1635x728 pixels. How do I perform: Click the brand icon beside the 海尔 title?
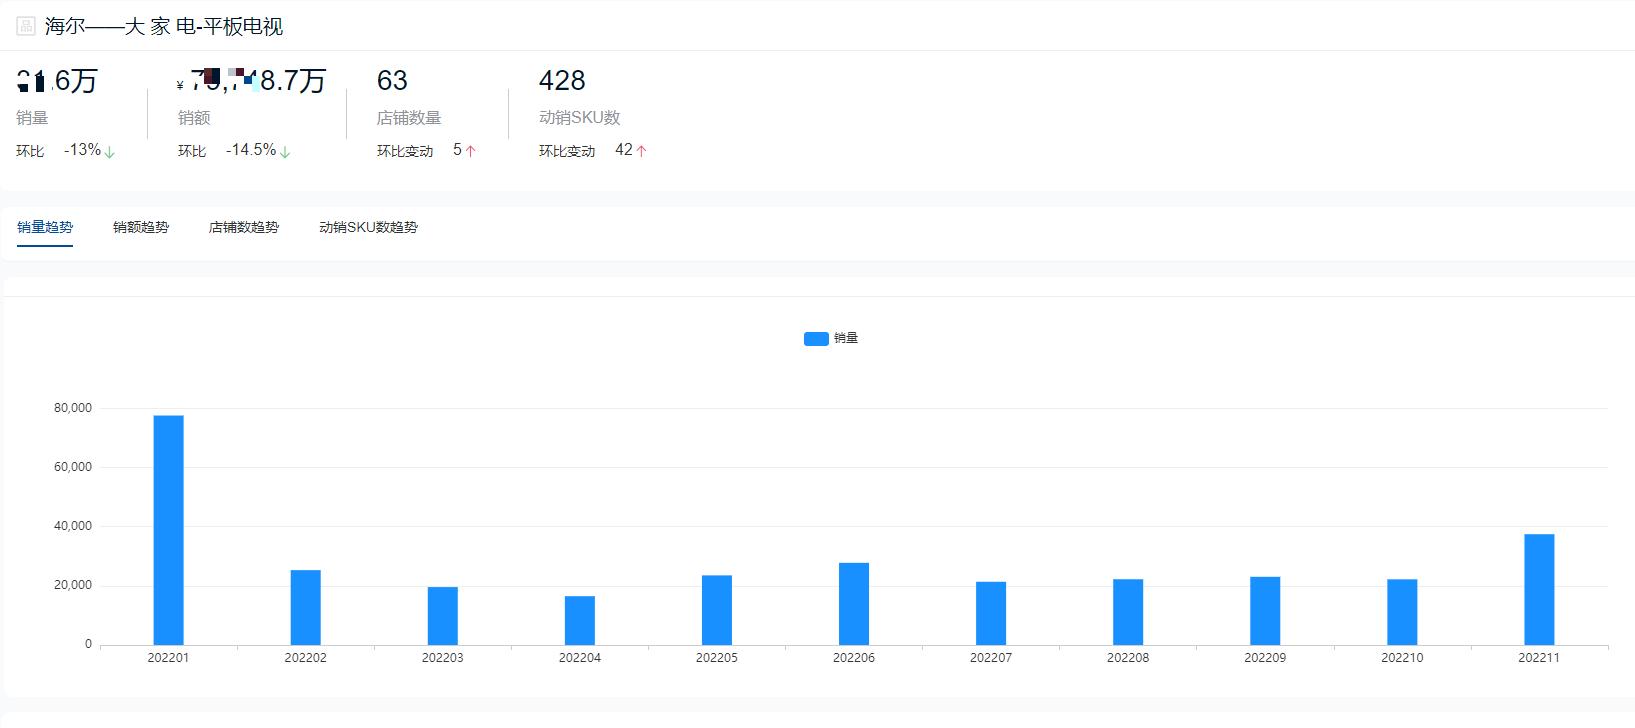tap(26, 26)
